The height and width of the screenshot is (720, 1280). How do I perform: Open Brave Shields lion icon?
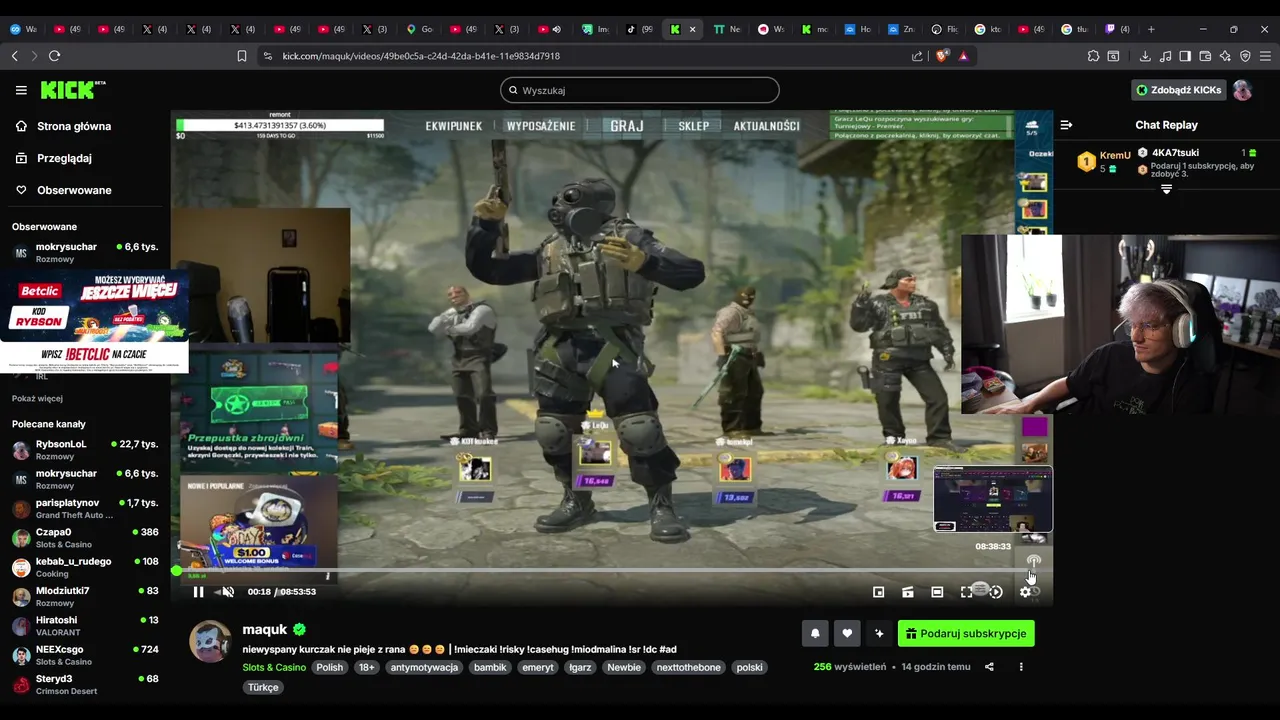941,56
